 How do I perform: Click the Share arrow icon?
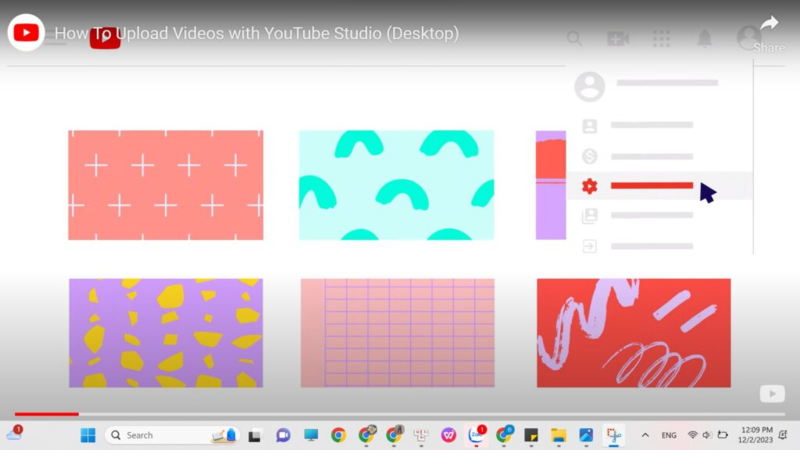point(768,24)
